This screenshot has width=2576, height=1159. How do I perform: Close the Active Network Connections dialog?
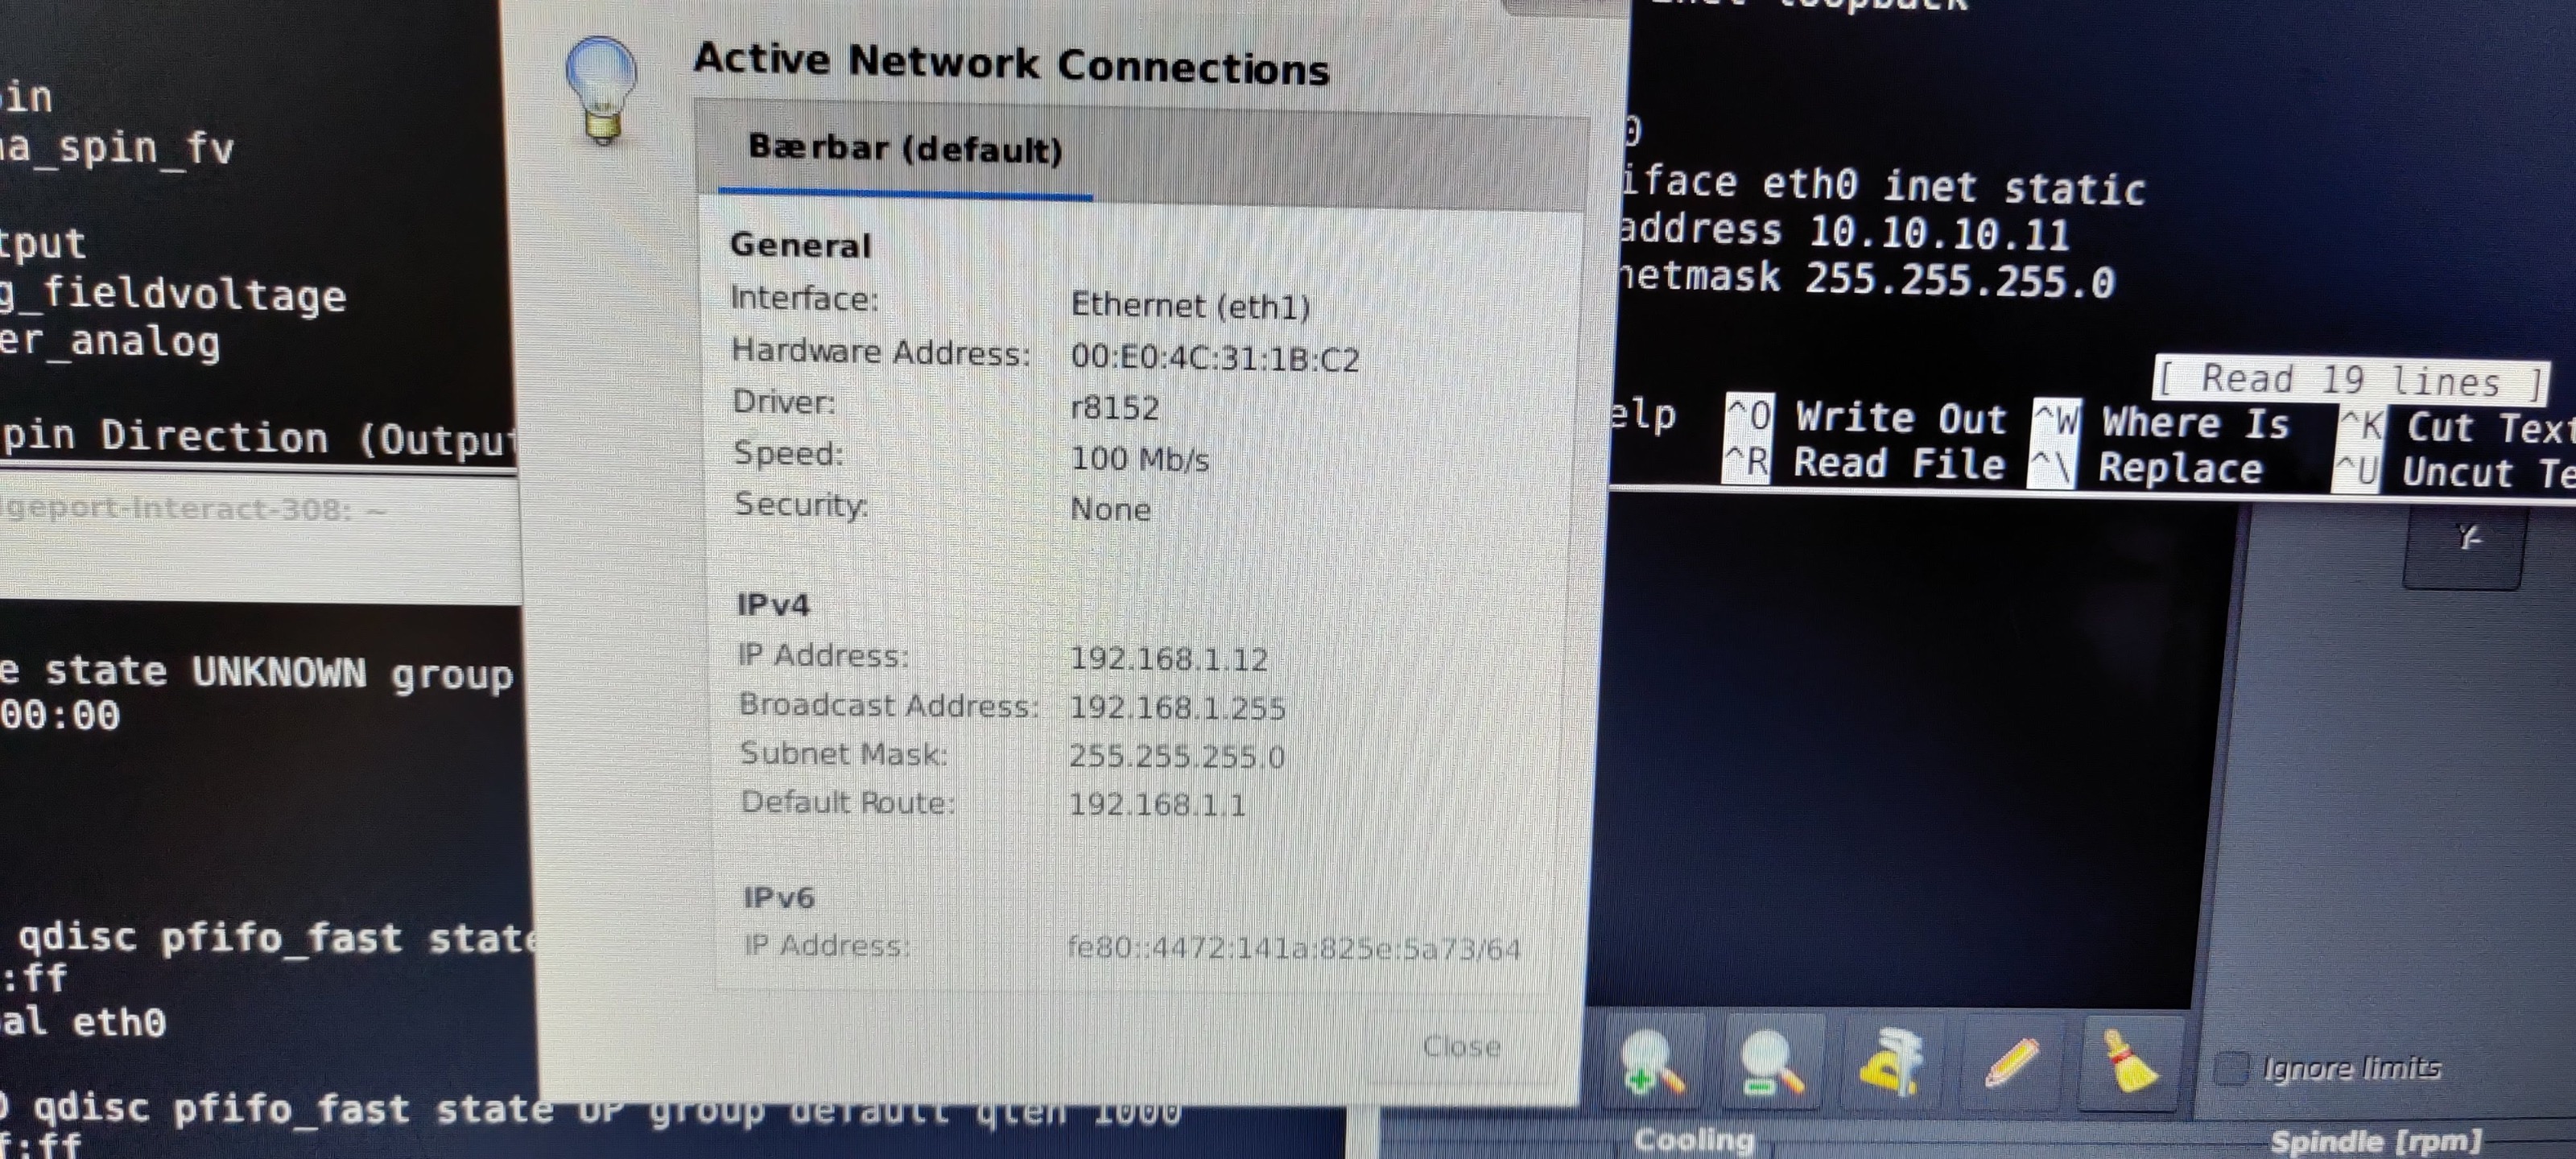pyautogui.click(x=1460, y=1047)
